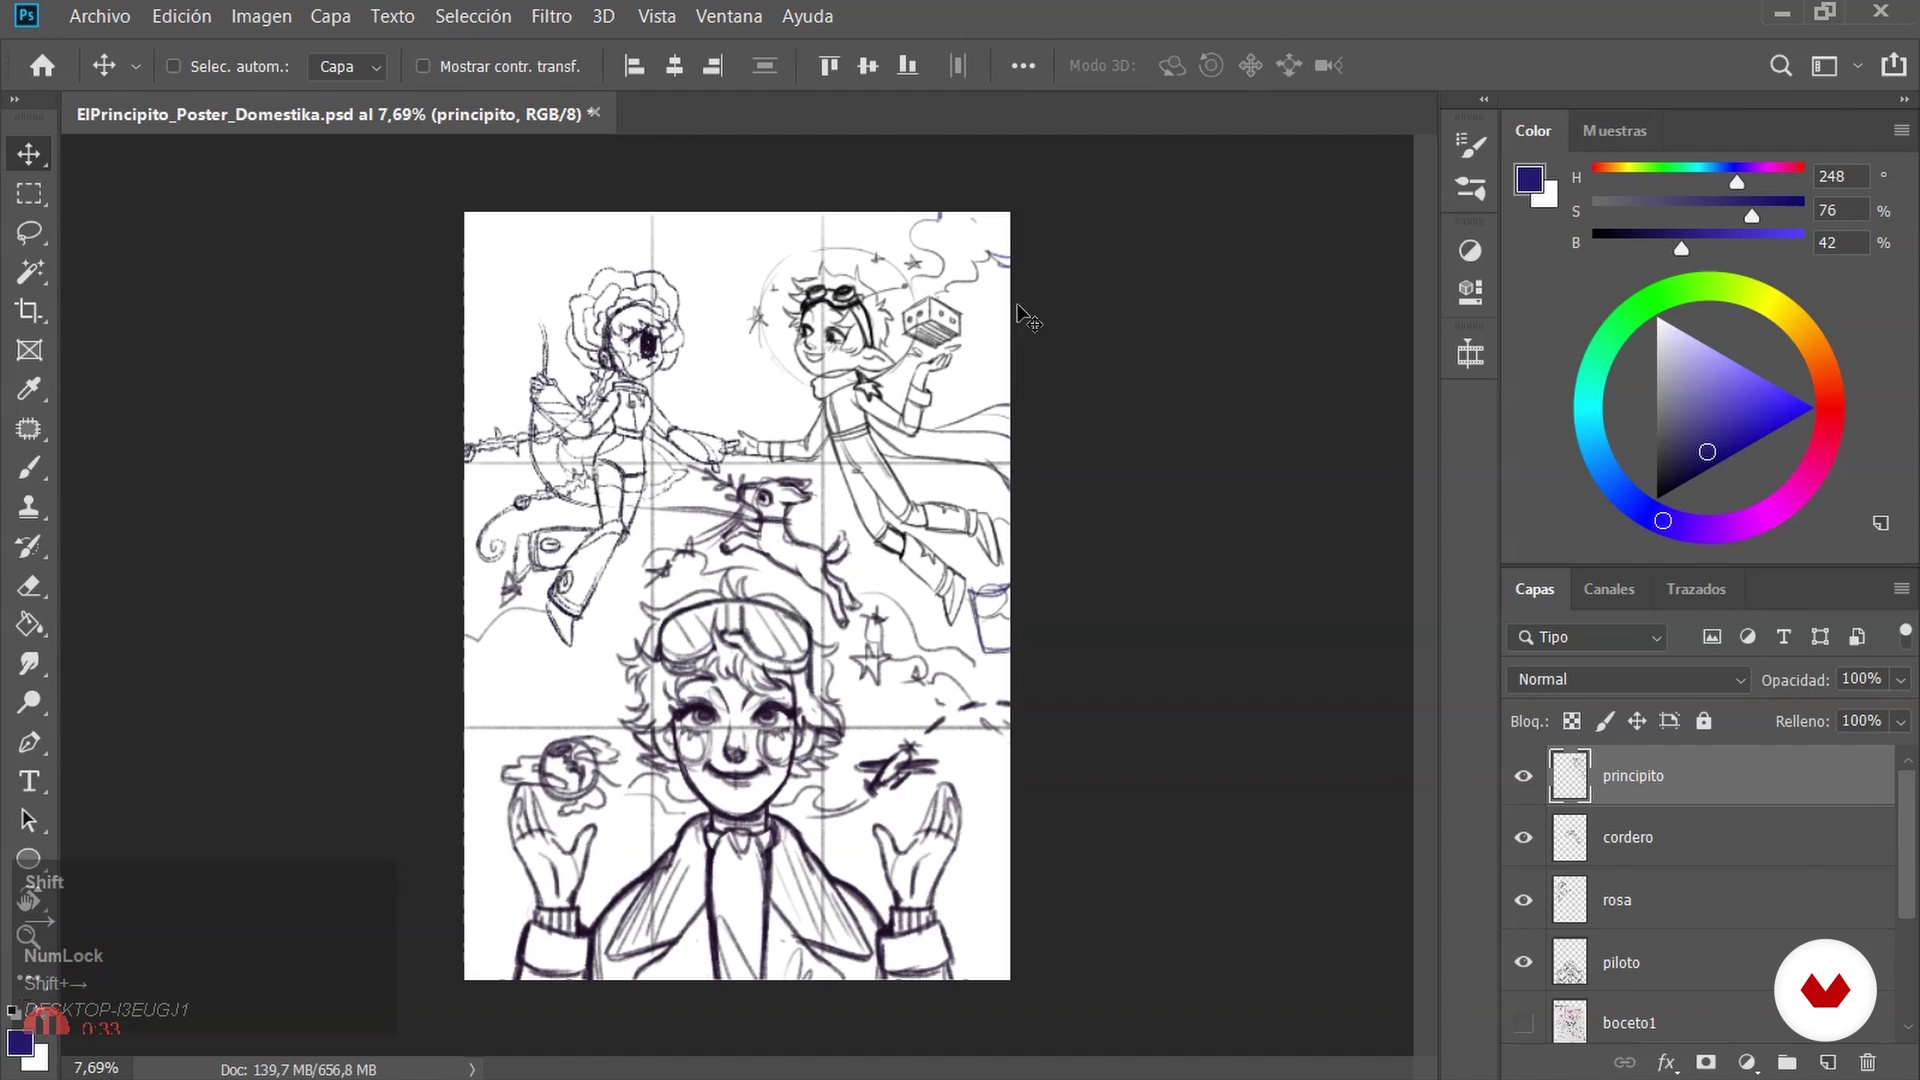Open the Selección menu
The image size is (1920, 1080).
point(473,16)
